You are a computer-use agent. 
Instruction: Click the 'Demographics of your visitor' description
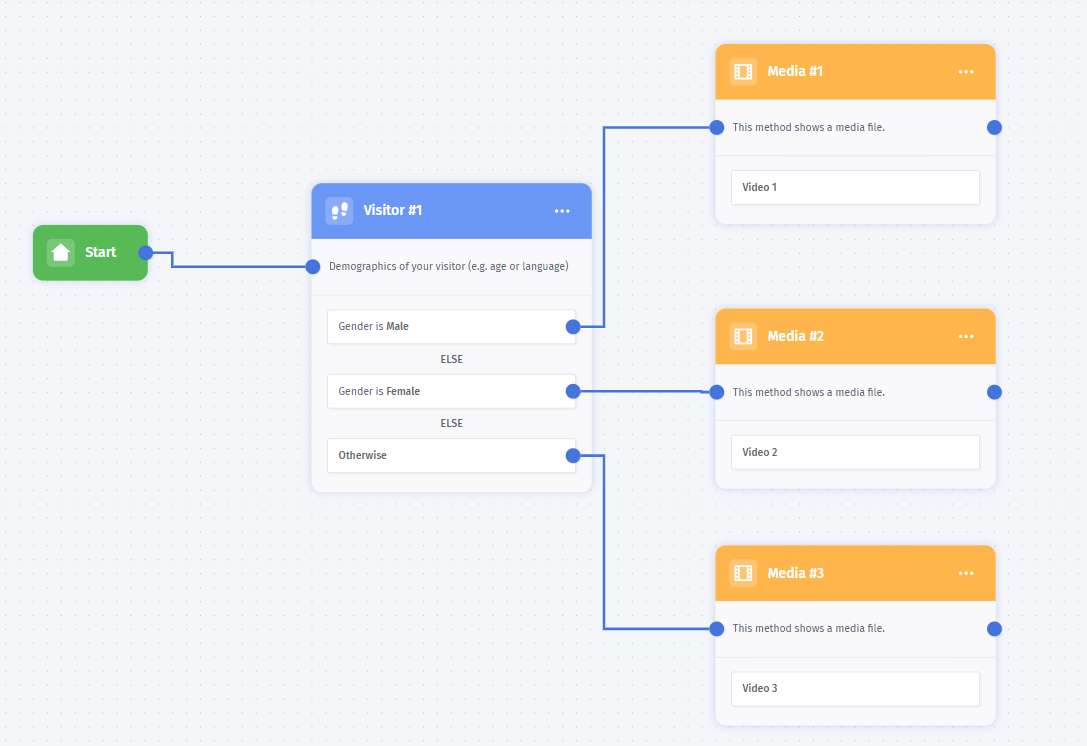449,266
